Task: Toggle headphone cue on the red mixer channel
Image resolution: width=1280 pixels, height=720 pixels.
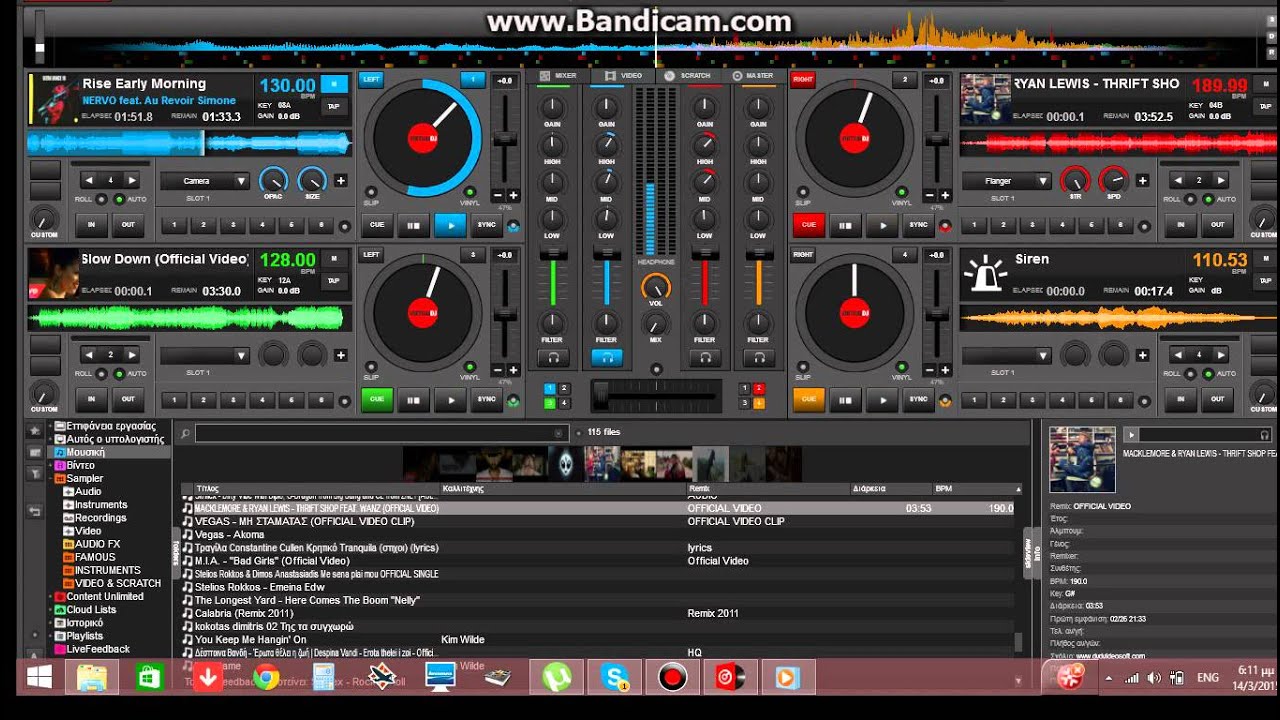Action: 705,357
